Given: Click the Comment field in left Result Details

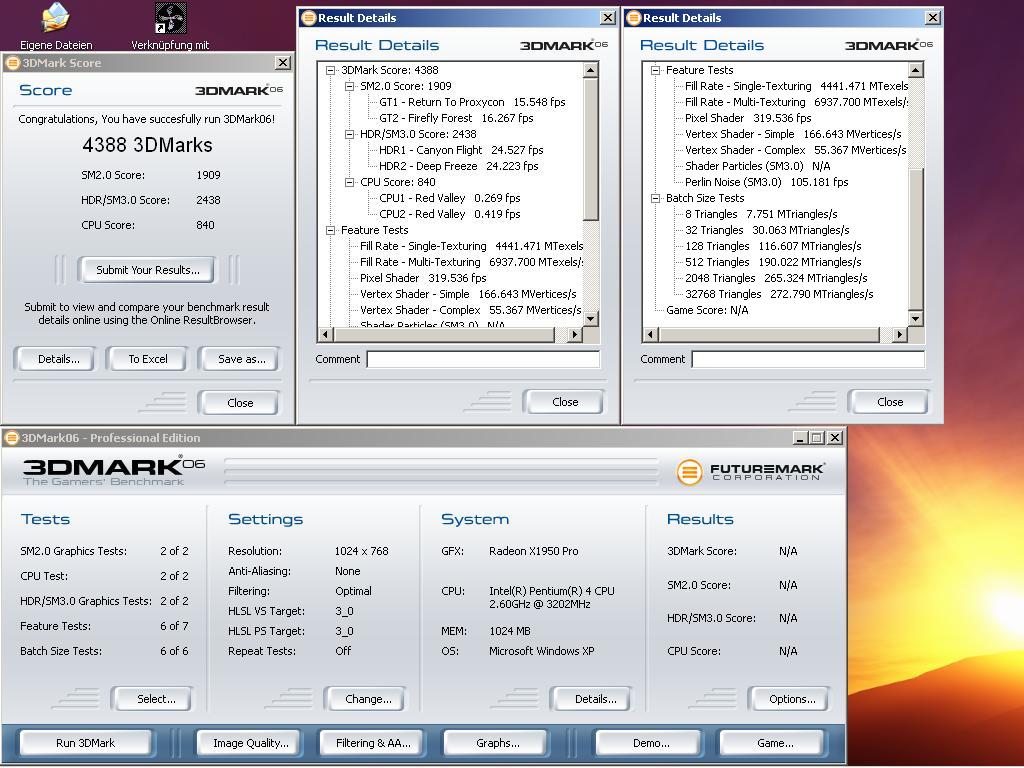Looking at the screenshot, I should (483, 359).
